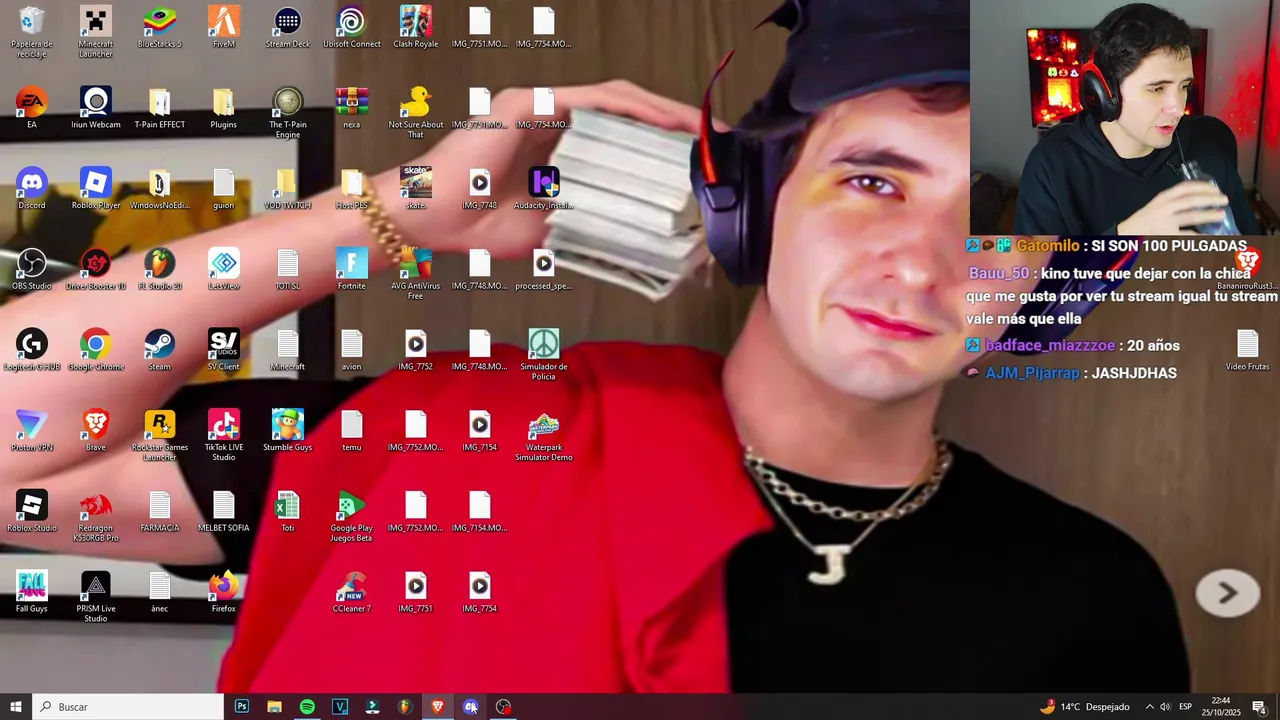
Task: Expand the hidden system tray icons chevron
Action: coord(1149,707)
